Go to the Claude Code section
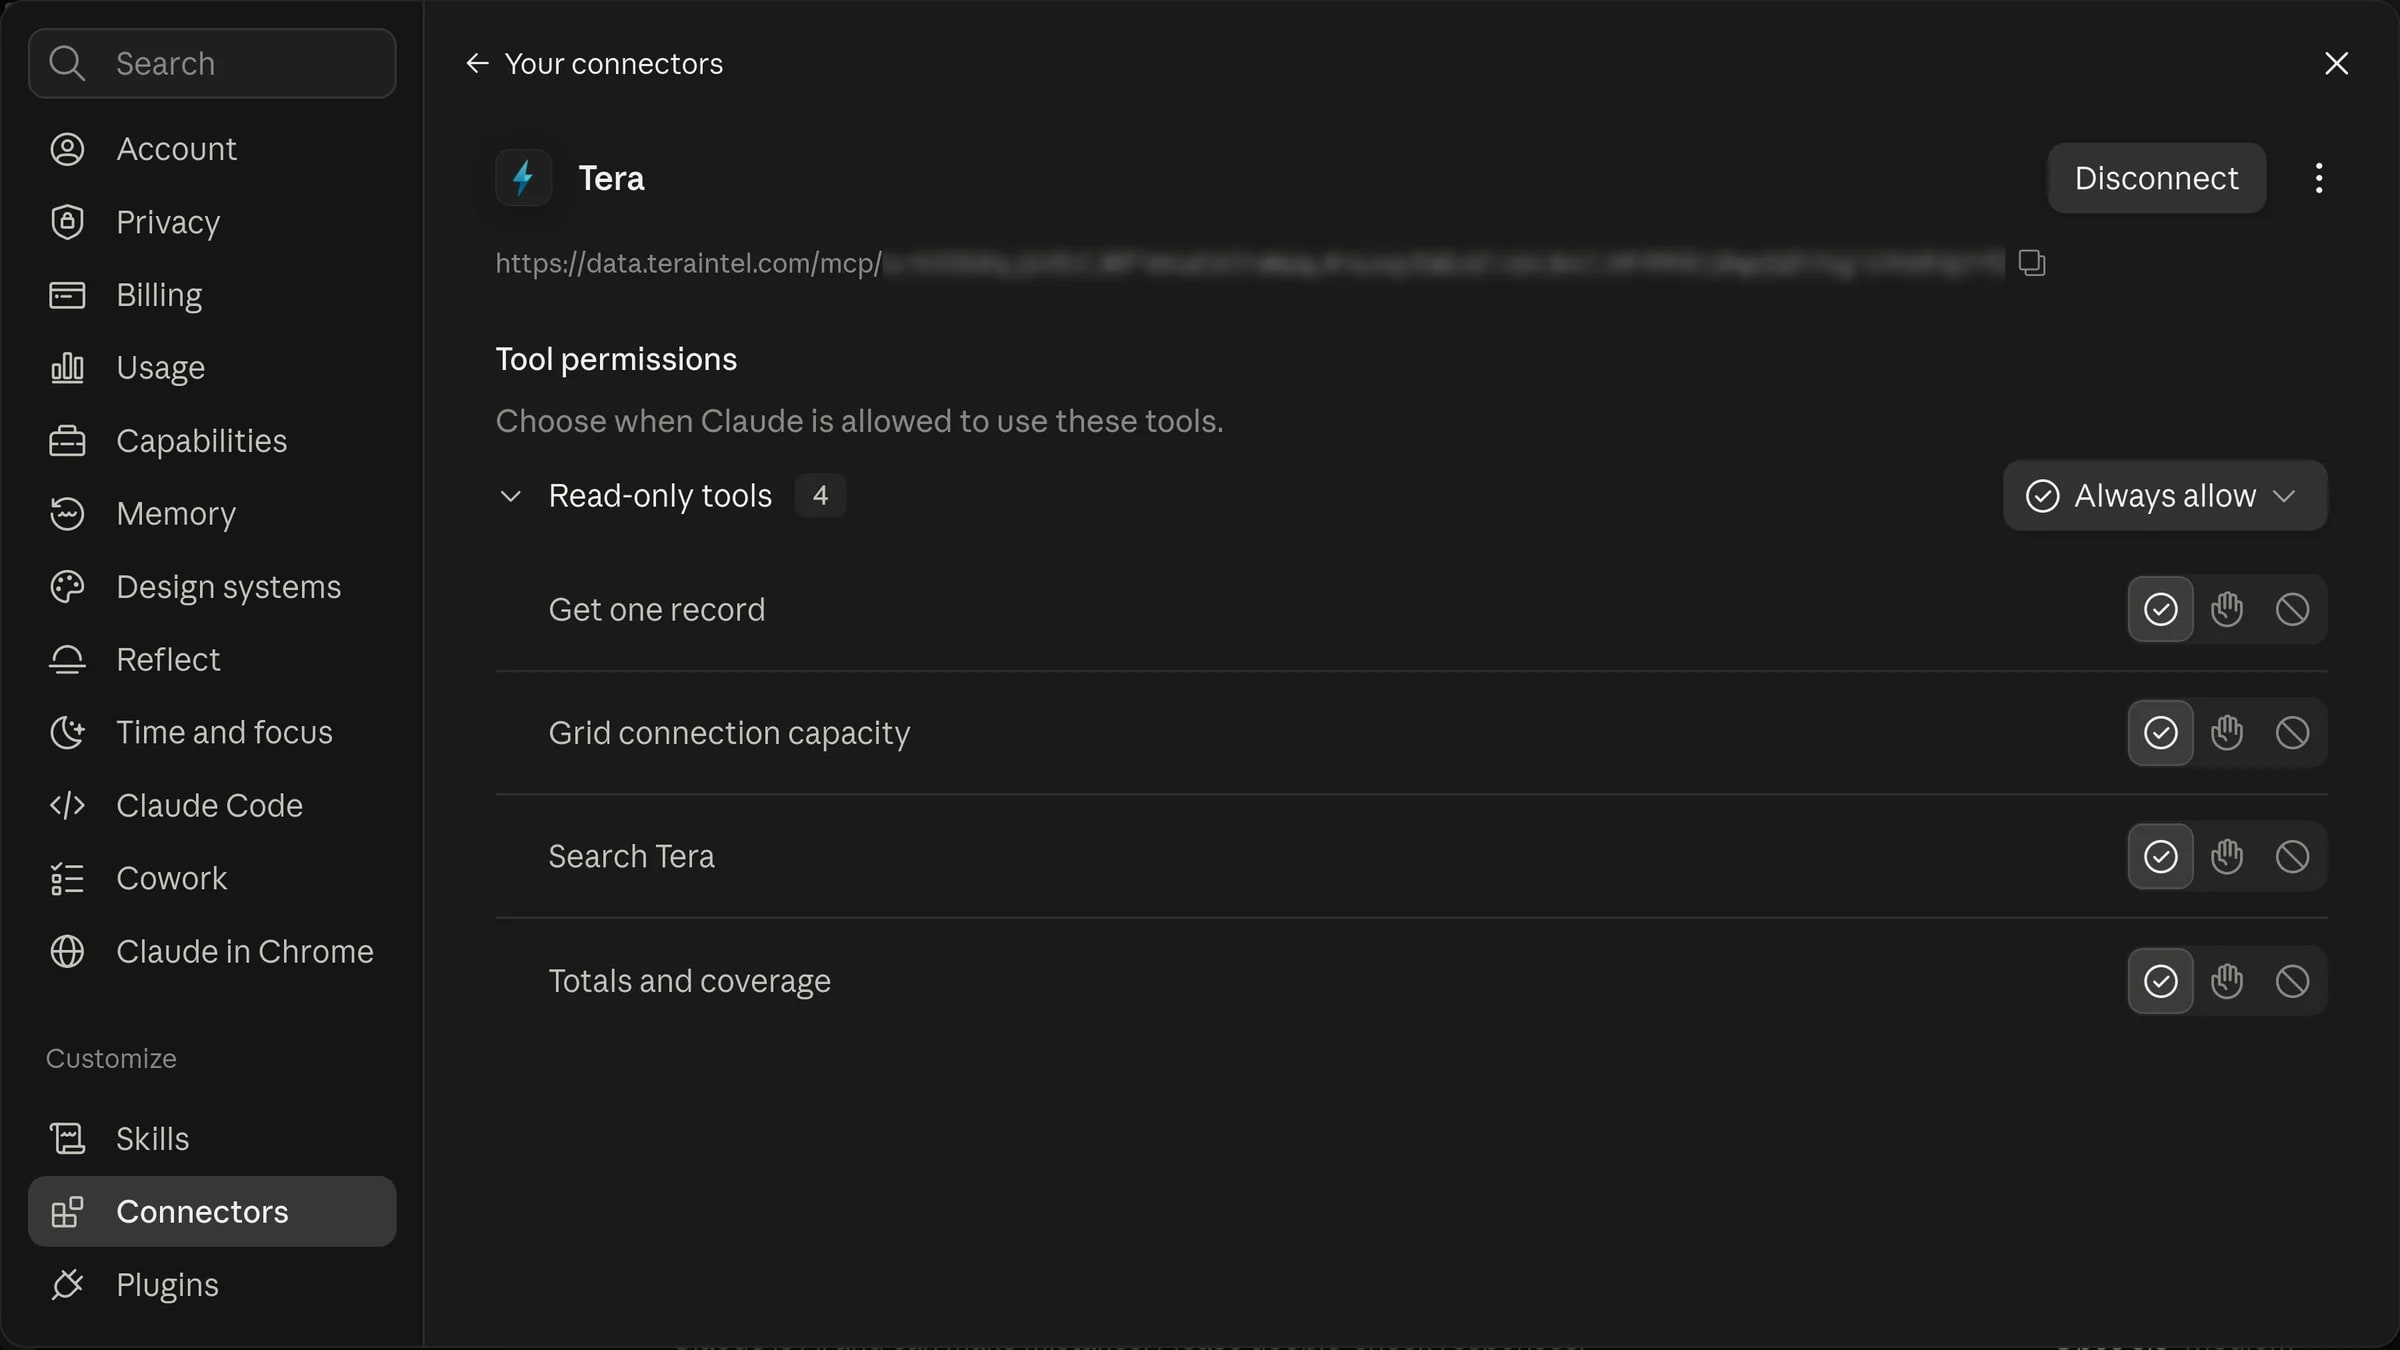The width and height of the screenshot is (2400, 1350). (x=212, y=806)
